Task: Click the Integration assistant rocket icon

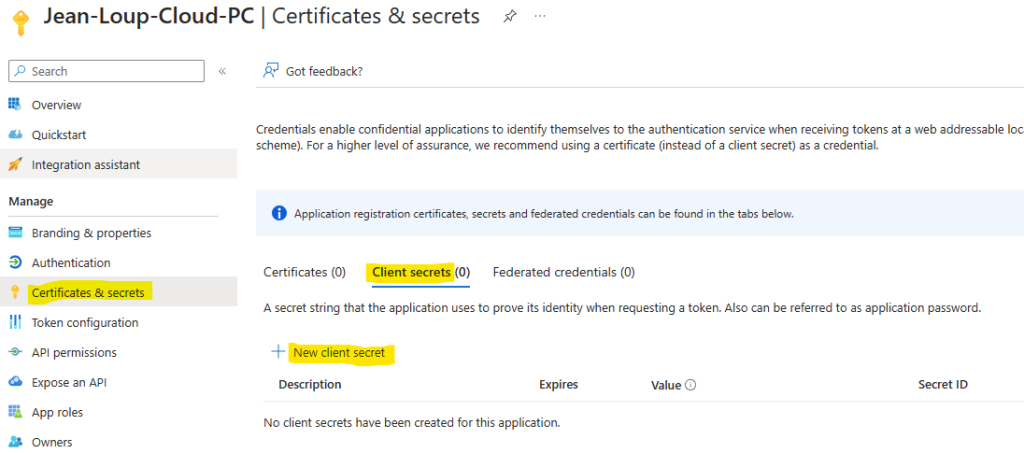Action: coord(15,165)
